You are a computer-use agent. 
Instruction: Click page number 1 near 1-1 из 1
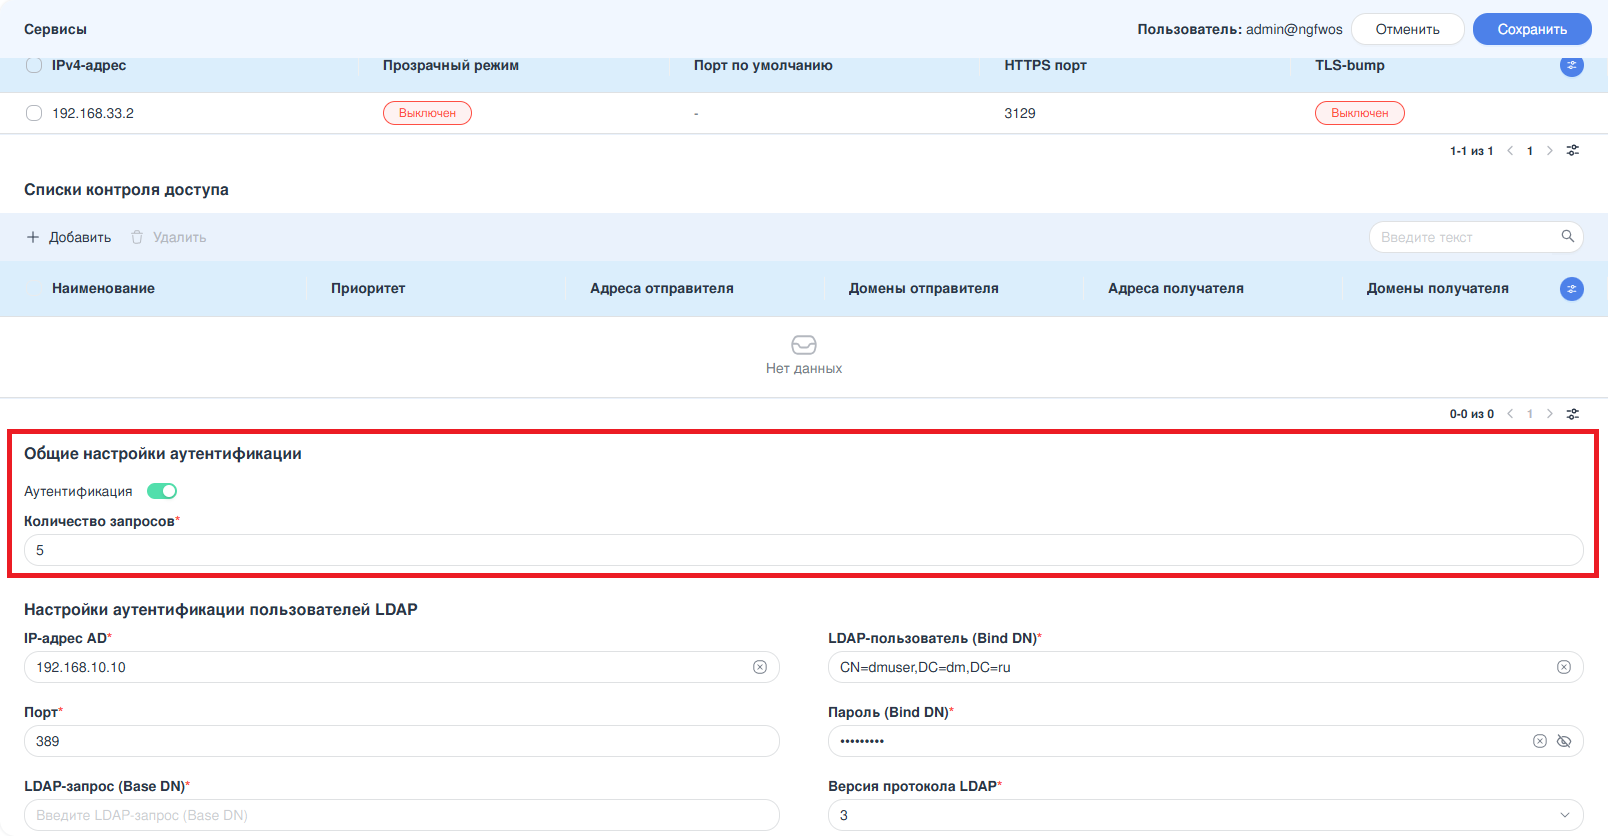pyautogui.click(x=1529, y=151)
